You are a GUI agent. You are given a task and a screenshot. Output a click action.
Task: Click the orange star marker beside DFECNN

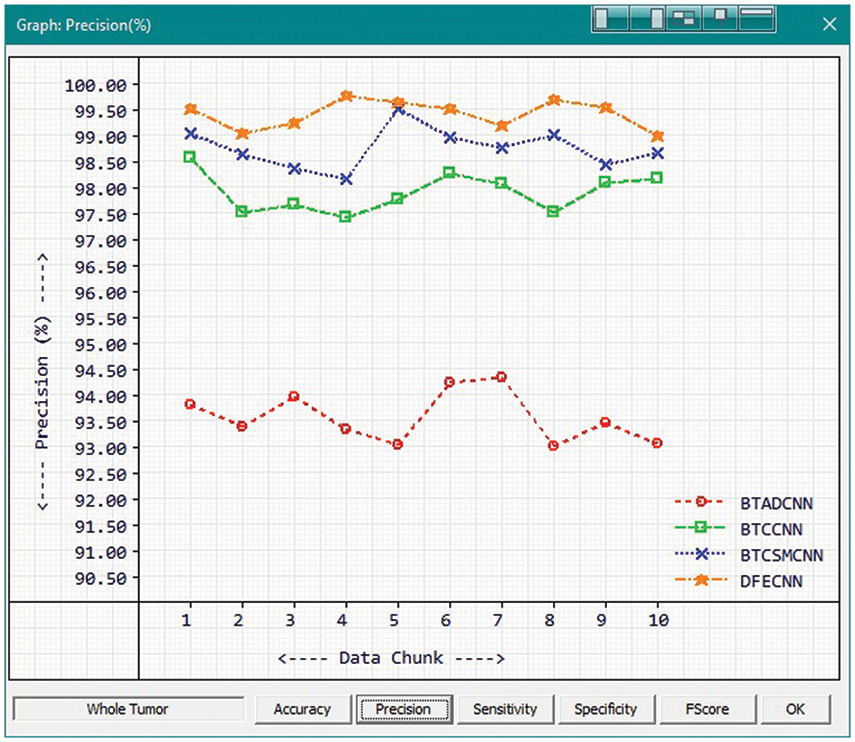pos(701,579)
